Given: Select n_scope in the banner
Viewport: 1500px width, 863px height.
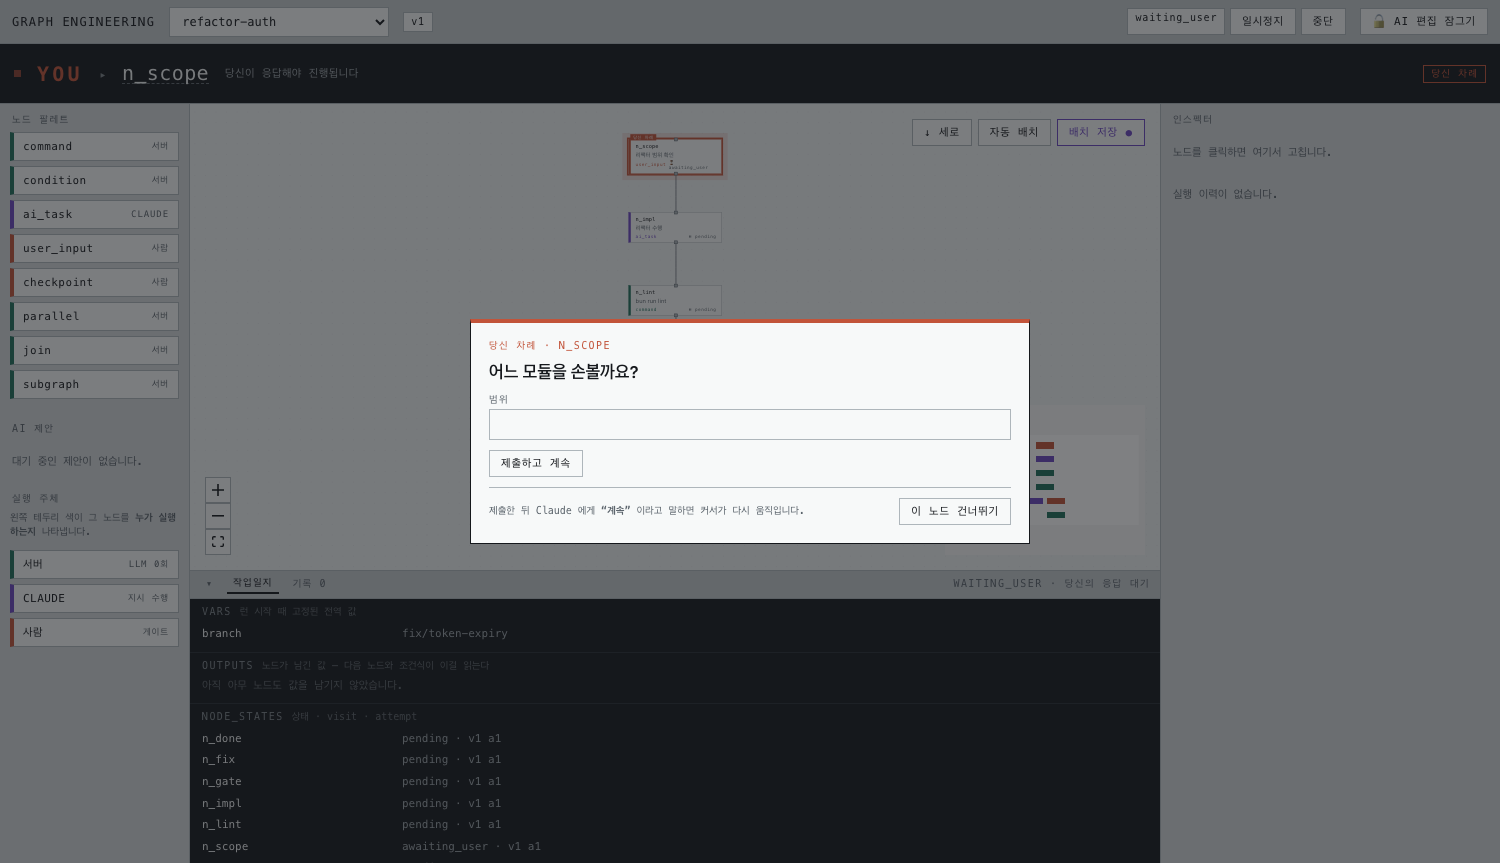Looking at the screenshot, I should tap(165, 74).
